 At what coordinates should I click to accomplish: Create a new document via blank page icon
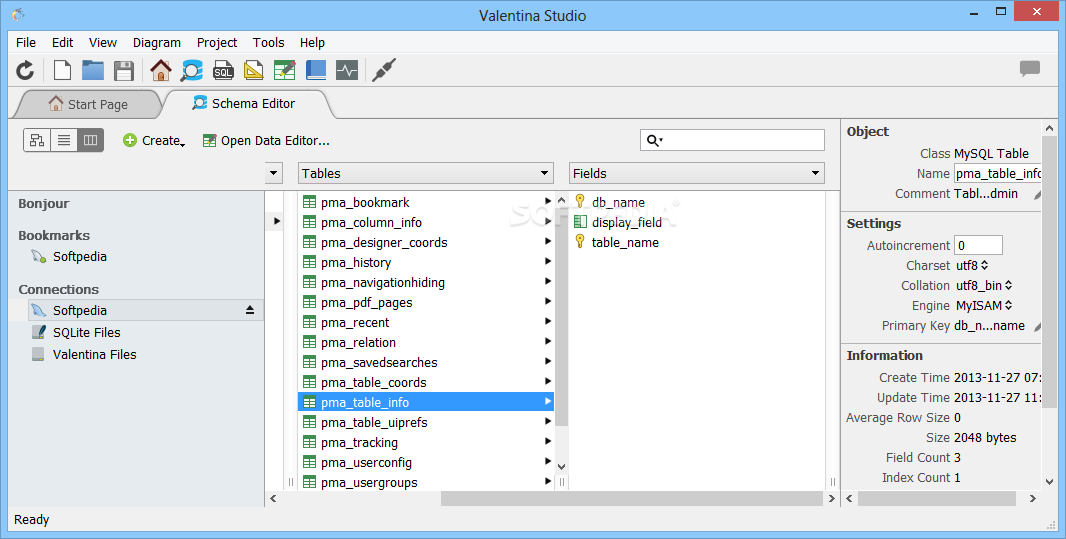[x=63, y=70]
